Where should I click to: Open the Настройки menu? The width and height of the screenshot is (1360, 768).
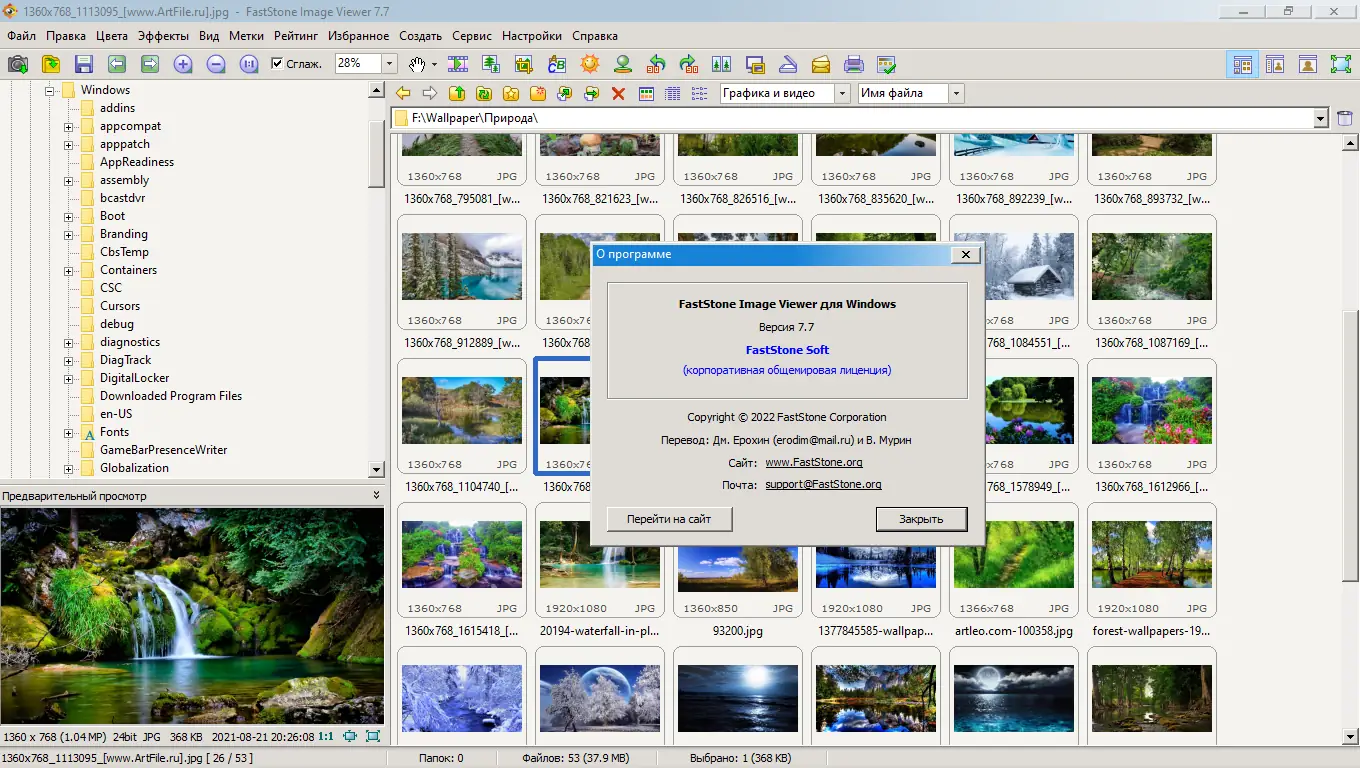tap(532, 36)
